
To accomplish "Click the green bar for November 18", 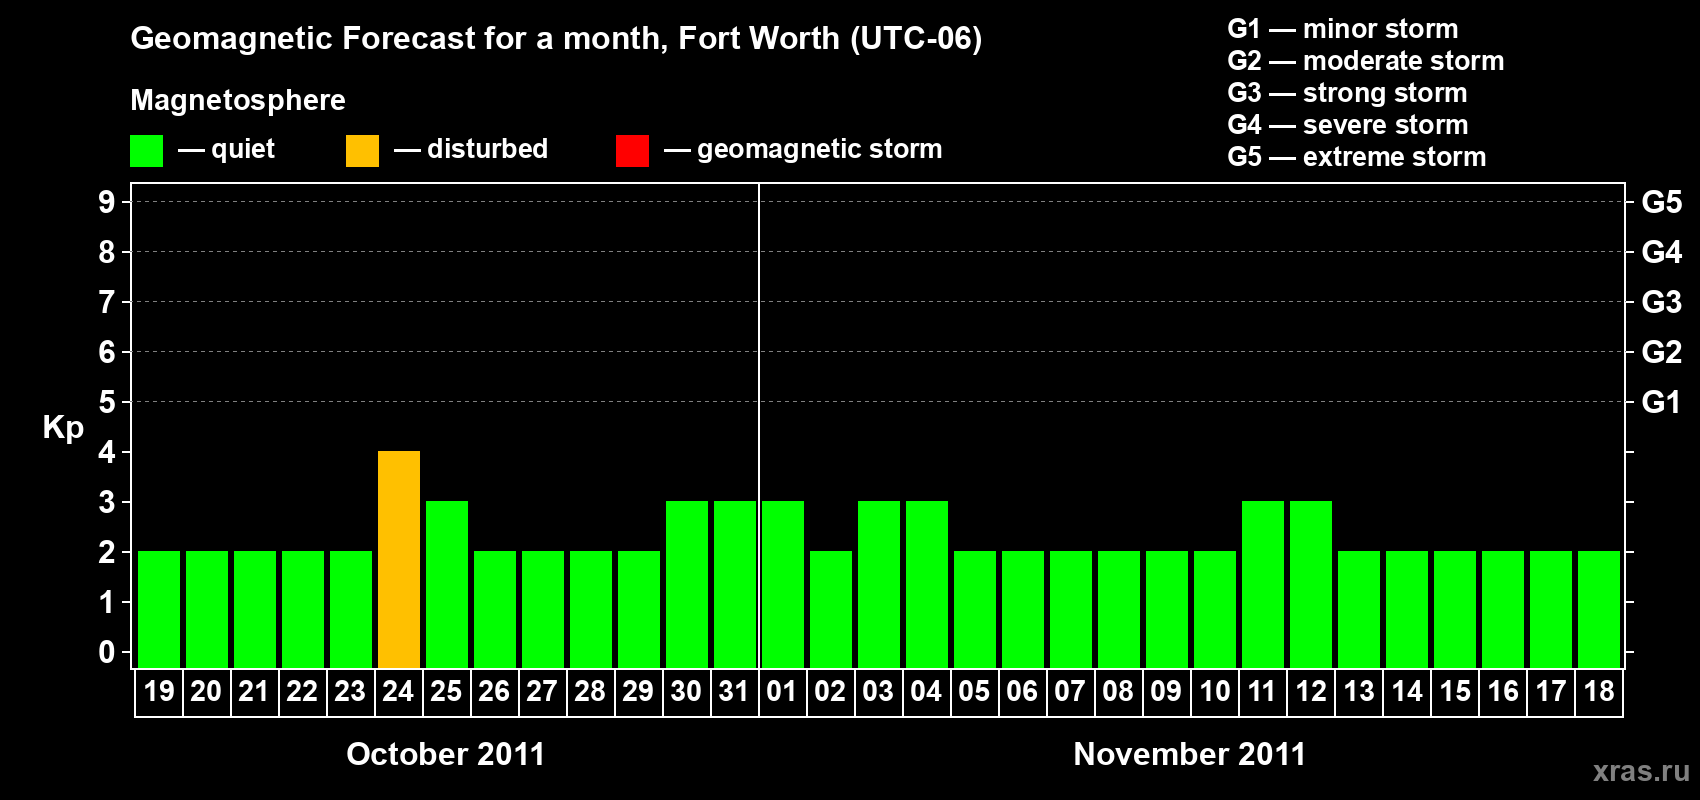I will (x=1599, y=609).
